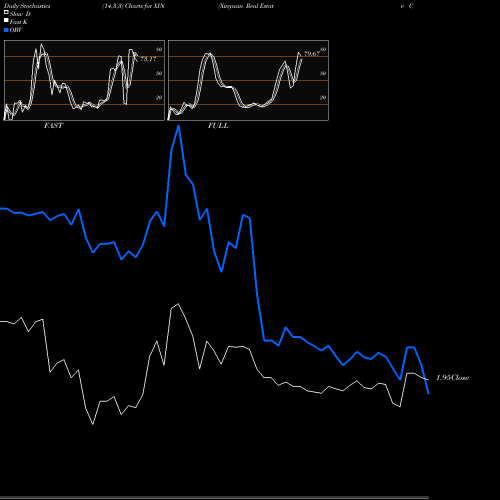Click the 20 axis label in FULL chart
Image resolution: width=500 pixels, height=500 pixels.
pyautogui.click(x=323, y=97)
